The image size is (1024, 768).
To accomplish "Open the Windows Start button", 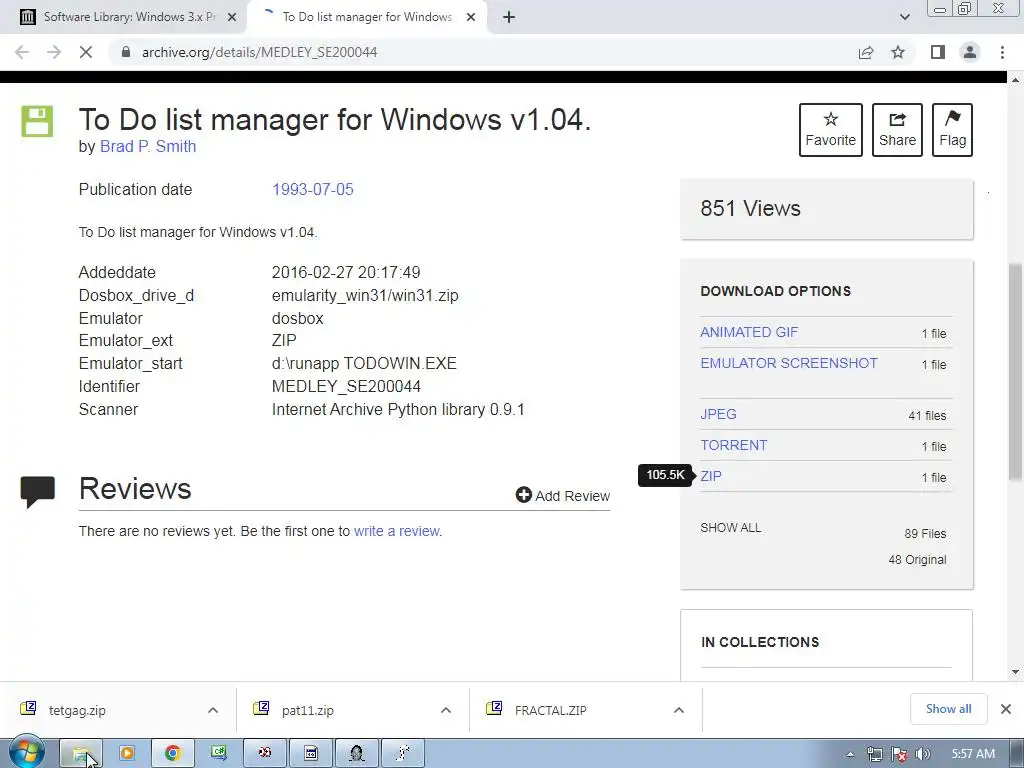I will pyautogui.click(x=26, y=753).
